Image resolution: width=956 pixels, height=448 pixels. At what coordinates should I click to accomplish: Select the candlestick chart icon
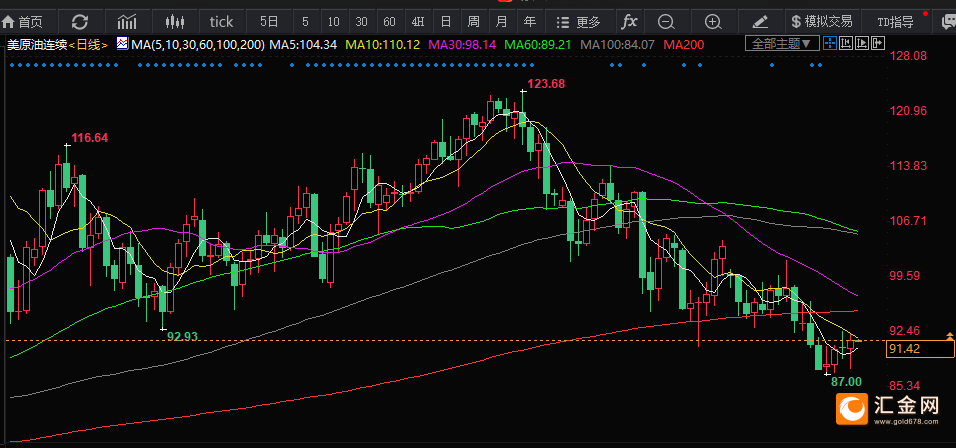pyautogui.click(x=174, y=22)
